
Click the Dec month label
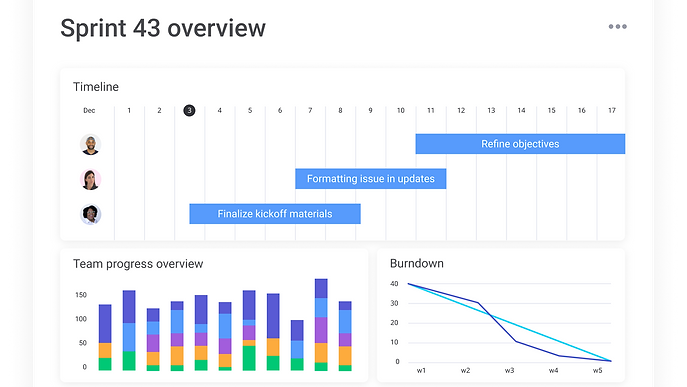(89, 110)
